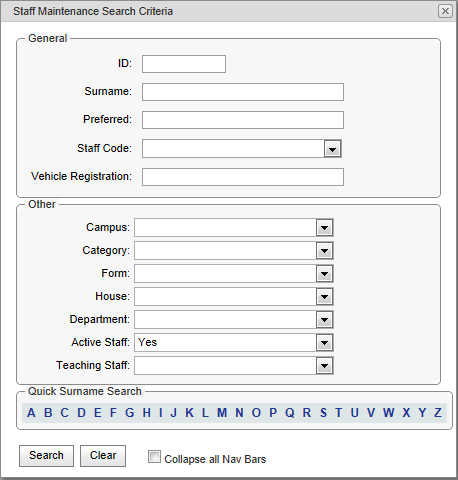458x480 pixels.
Task: Choose letter E quick search
Action: [97, 413]
